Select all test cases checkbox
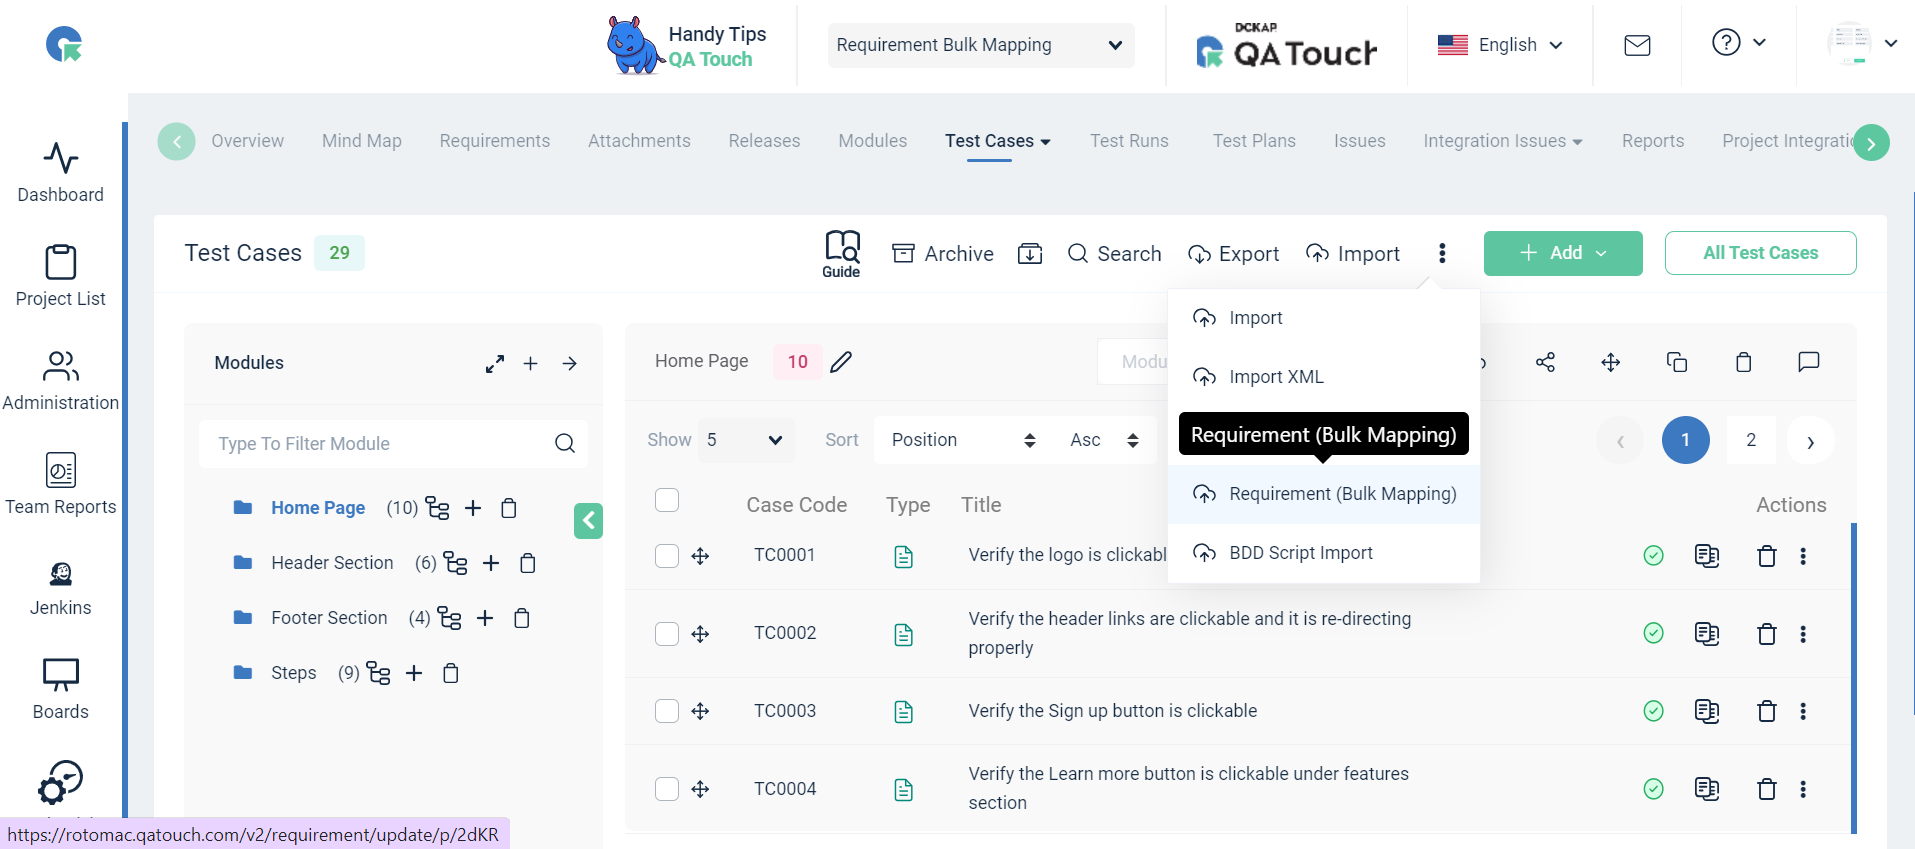1915x849 pixels. (x=667, y=500)
